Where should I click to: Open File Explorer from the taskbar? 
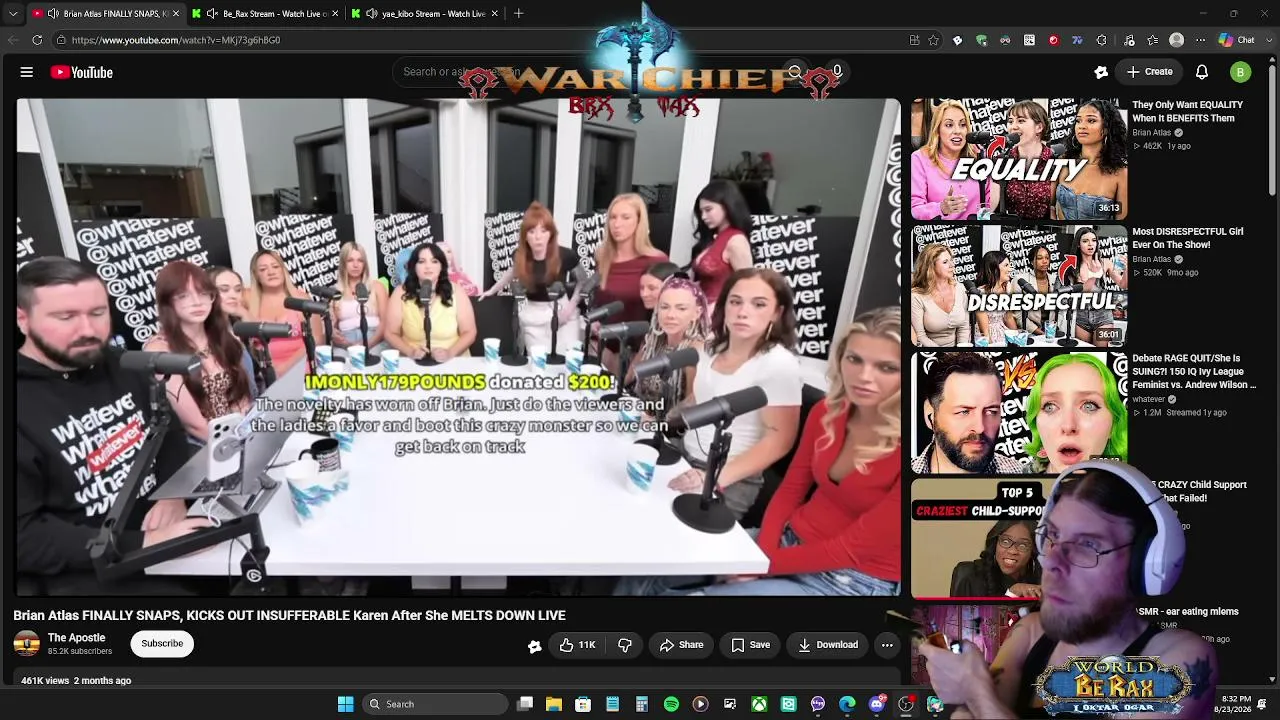(554, 704)
